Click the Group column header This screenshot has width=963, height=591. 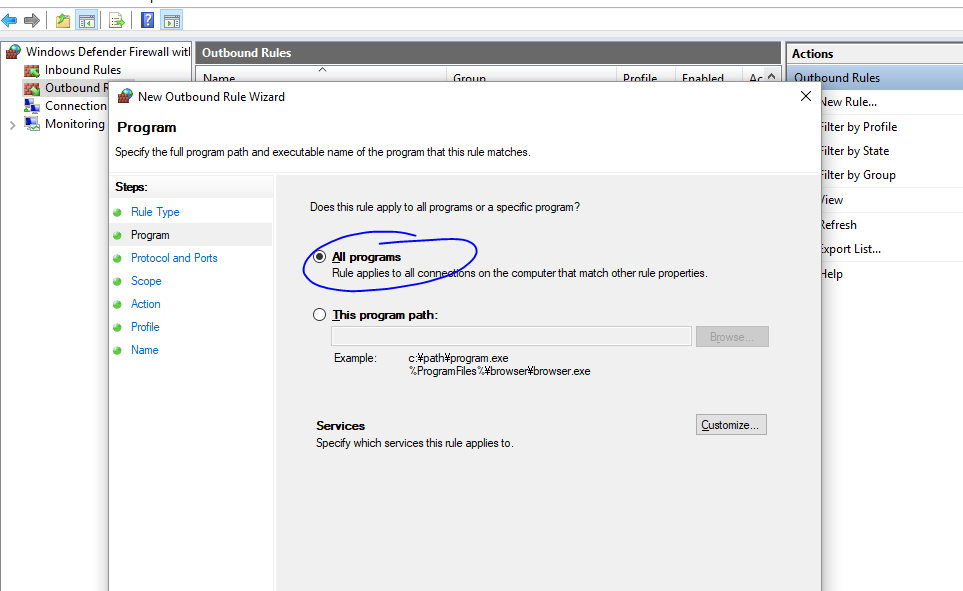[532, 76]
